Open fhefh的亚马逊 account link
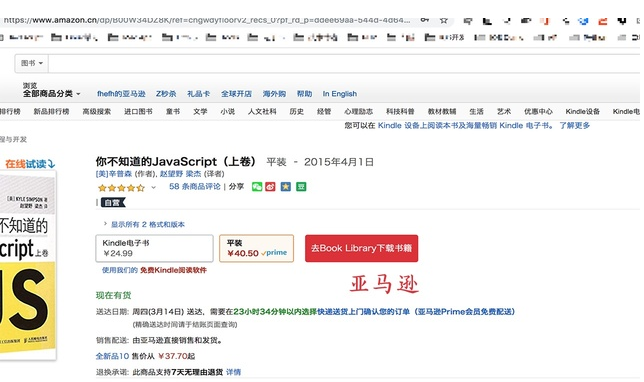The image size is (644, 382). pos(121,94)
